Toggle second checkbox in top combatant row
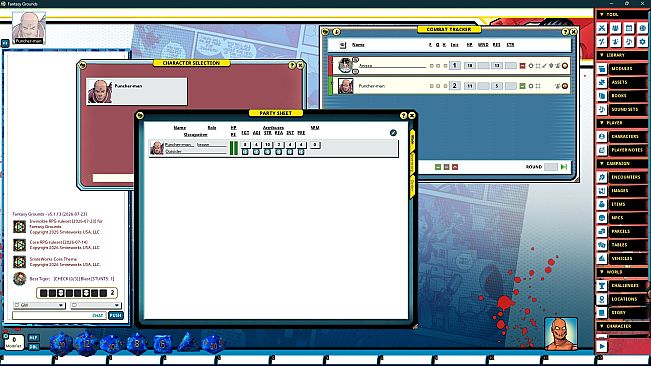The image size is (651, 366). pos(438,66)
